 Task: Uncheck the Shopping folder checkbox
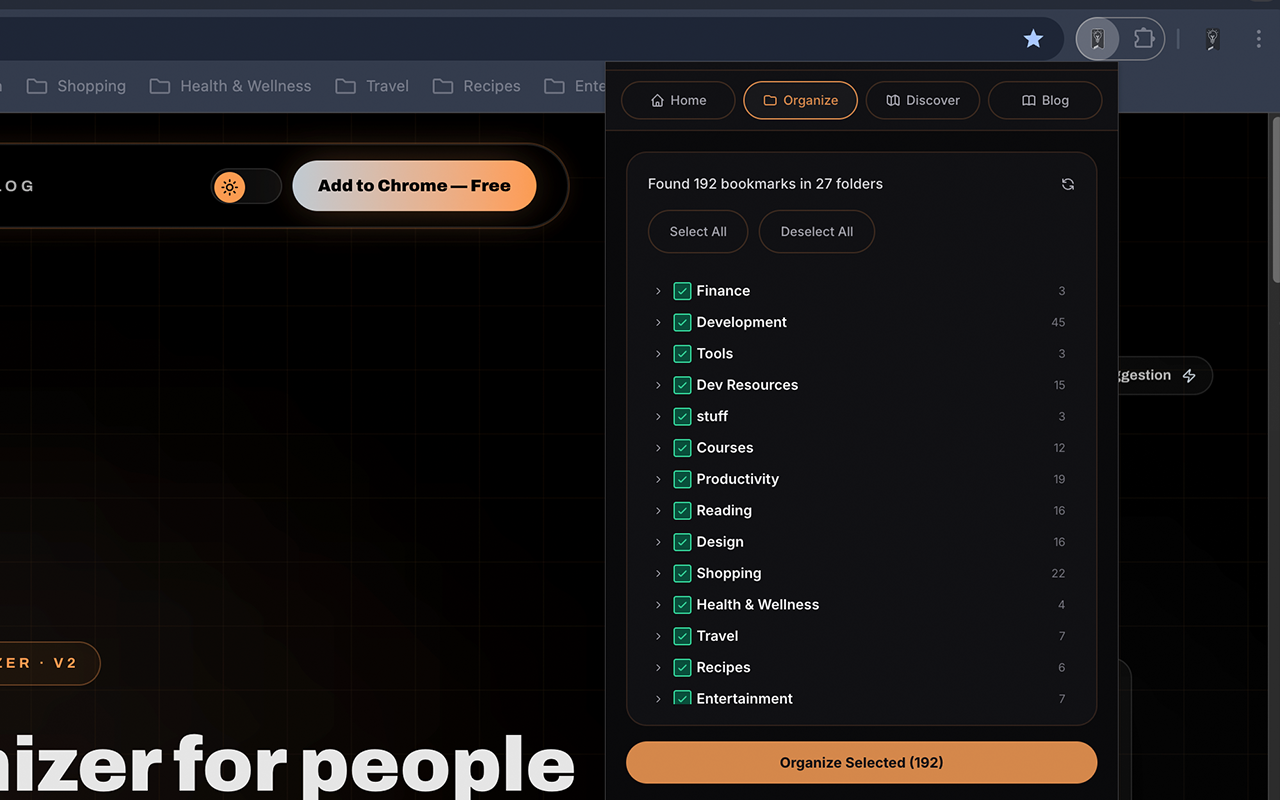[x=682, y=573]
